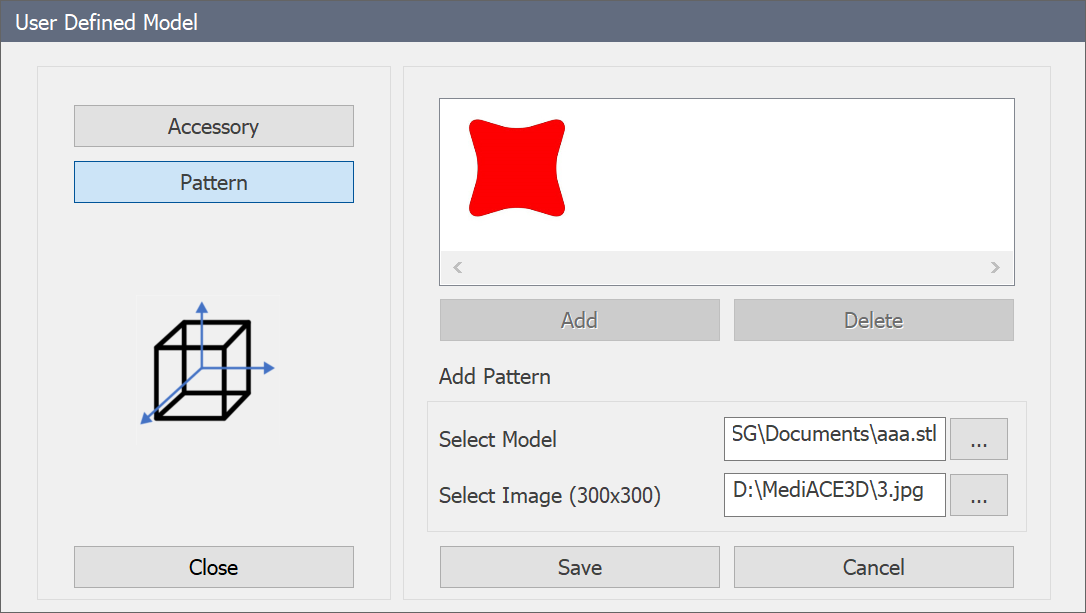1086x613 pixels.
Task: Click the Add Pattern section label
Action: 495,377
